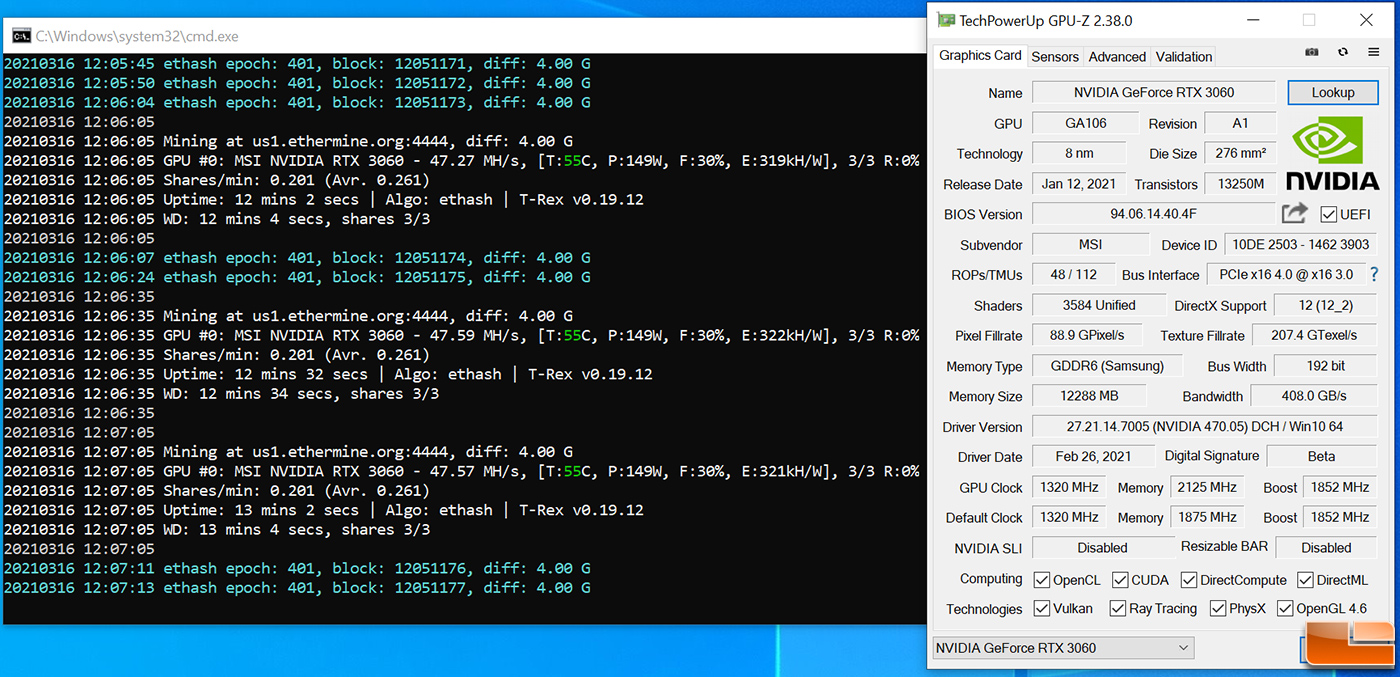Click the BIOS Version field 94.06.14.40.4F
The width and height of the screenshot is (1400, 677).
1154,214
